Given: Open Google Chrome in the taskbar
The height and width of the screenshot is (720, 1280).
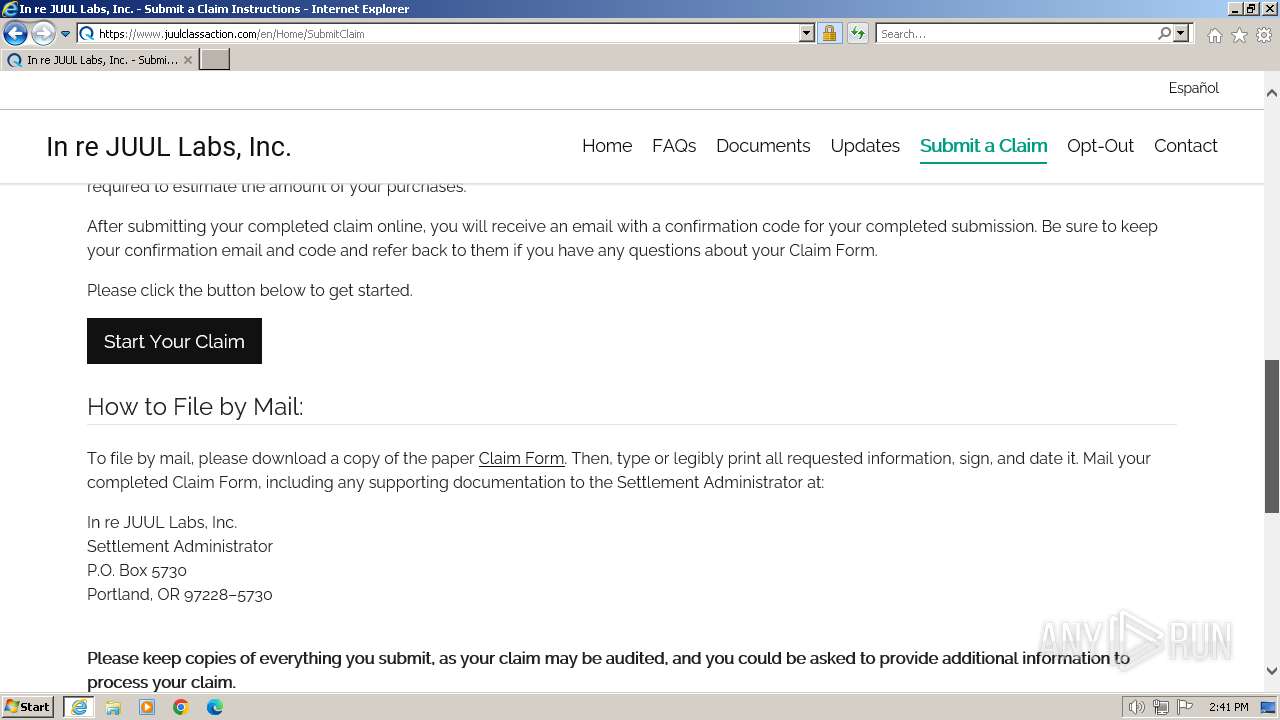Looking at the screenshot, I should click(x=181, y=707).
